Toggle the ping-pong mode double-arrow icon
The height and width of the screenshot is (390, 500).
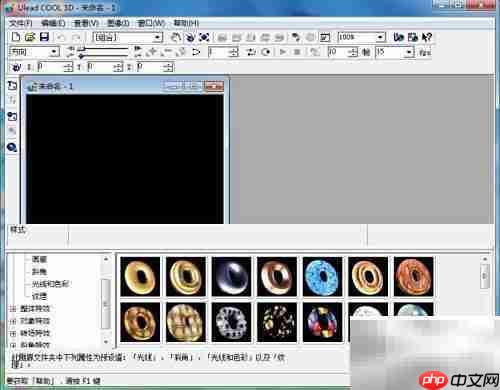251,52
